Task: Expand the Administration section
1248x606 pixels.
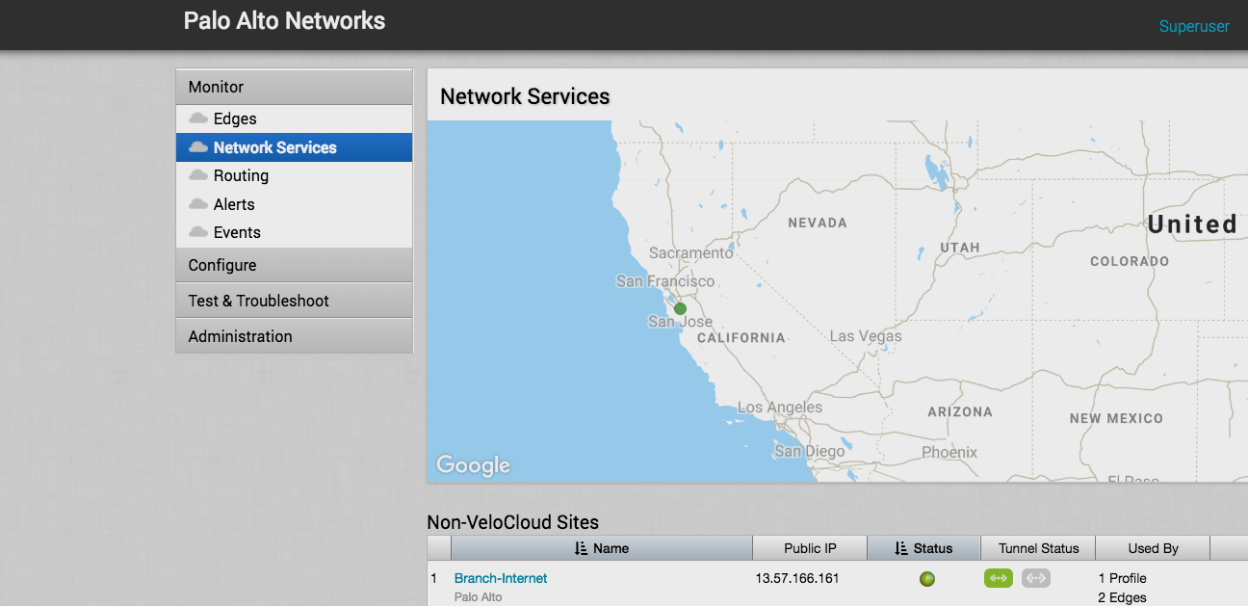Action: pos(294,336)
